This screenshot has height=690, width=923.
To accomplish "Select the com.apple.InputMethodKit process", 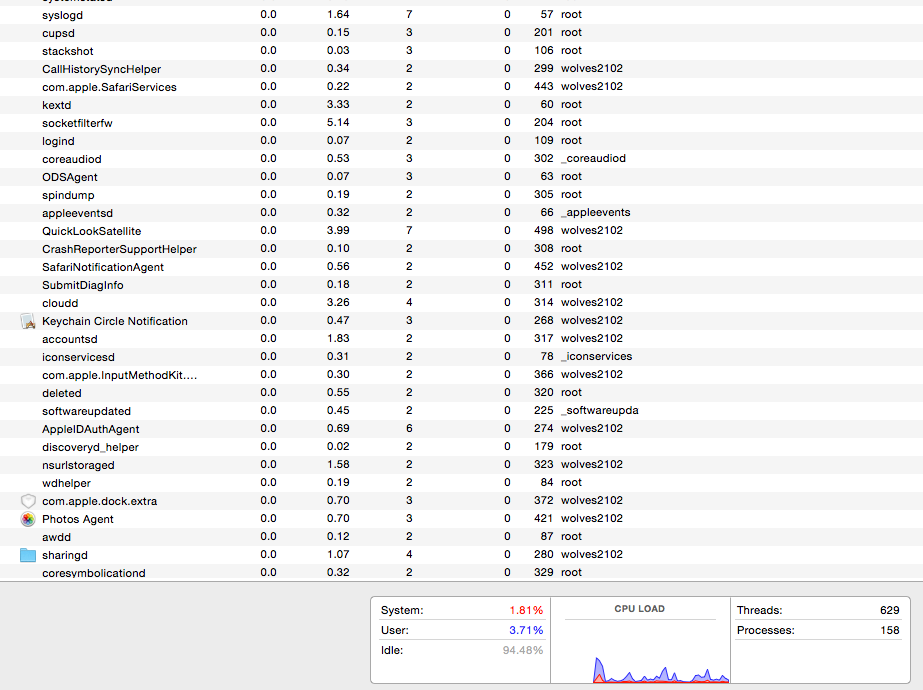I will click(462, 375).
